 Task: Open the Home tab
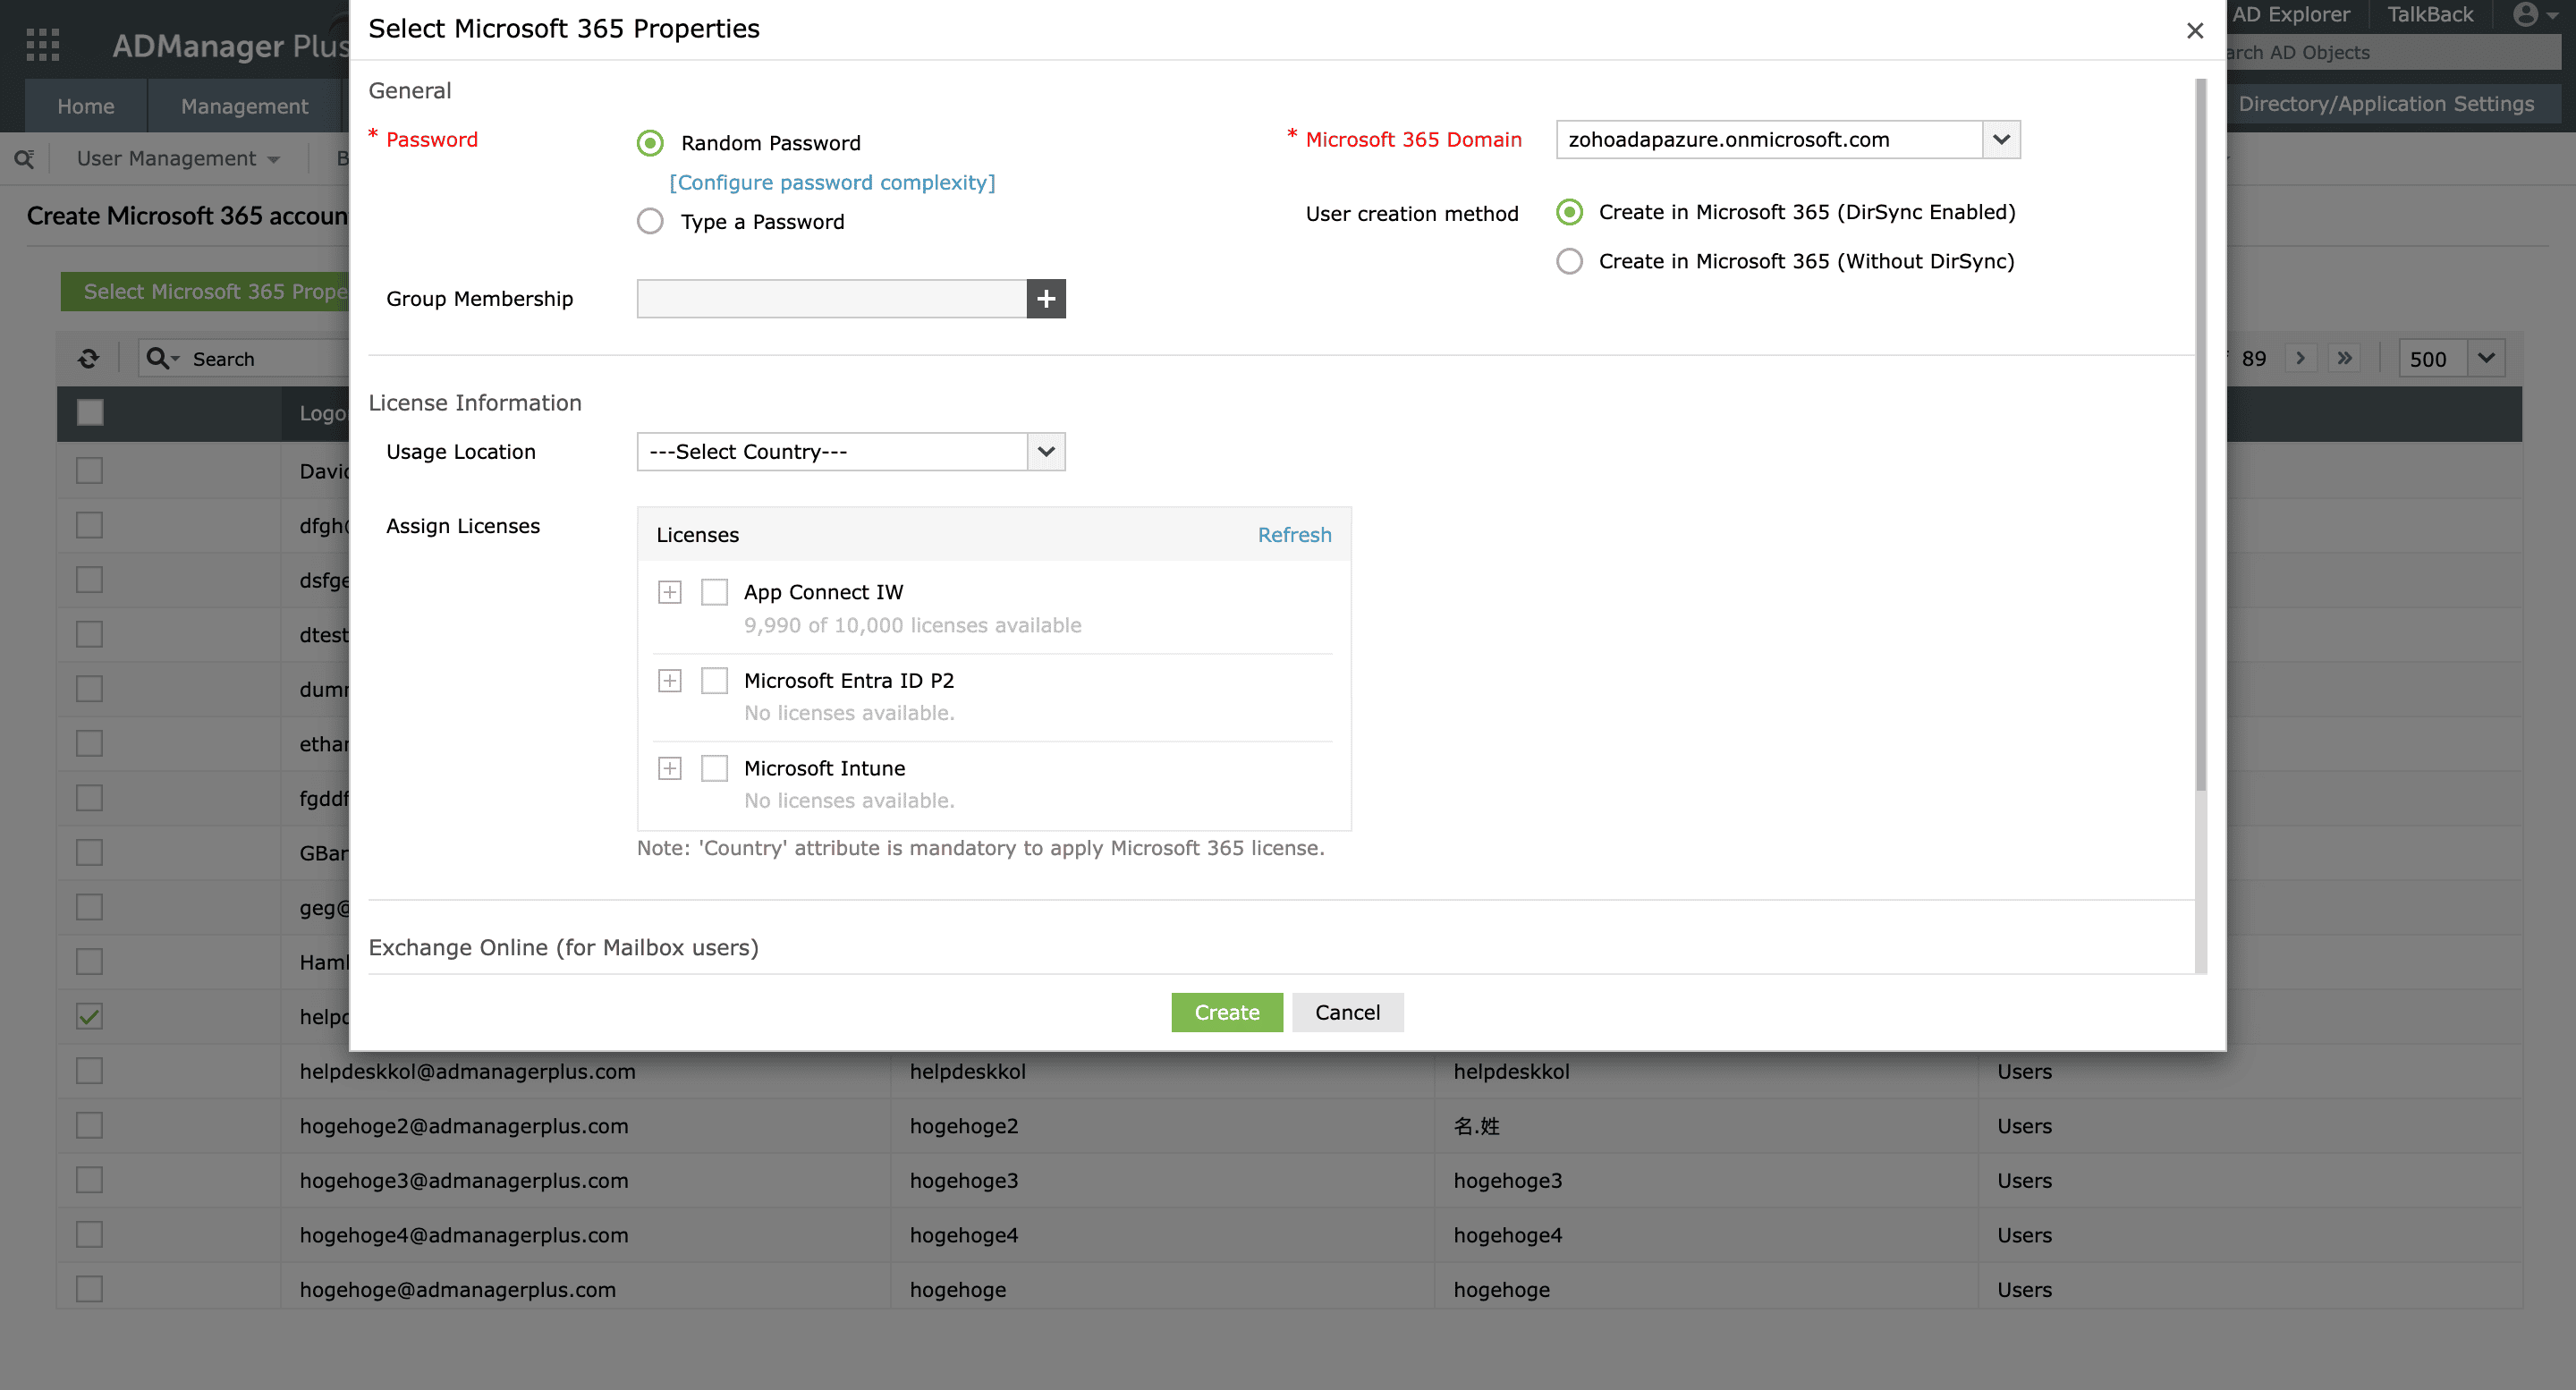(x=86, y=106)
